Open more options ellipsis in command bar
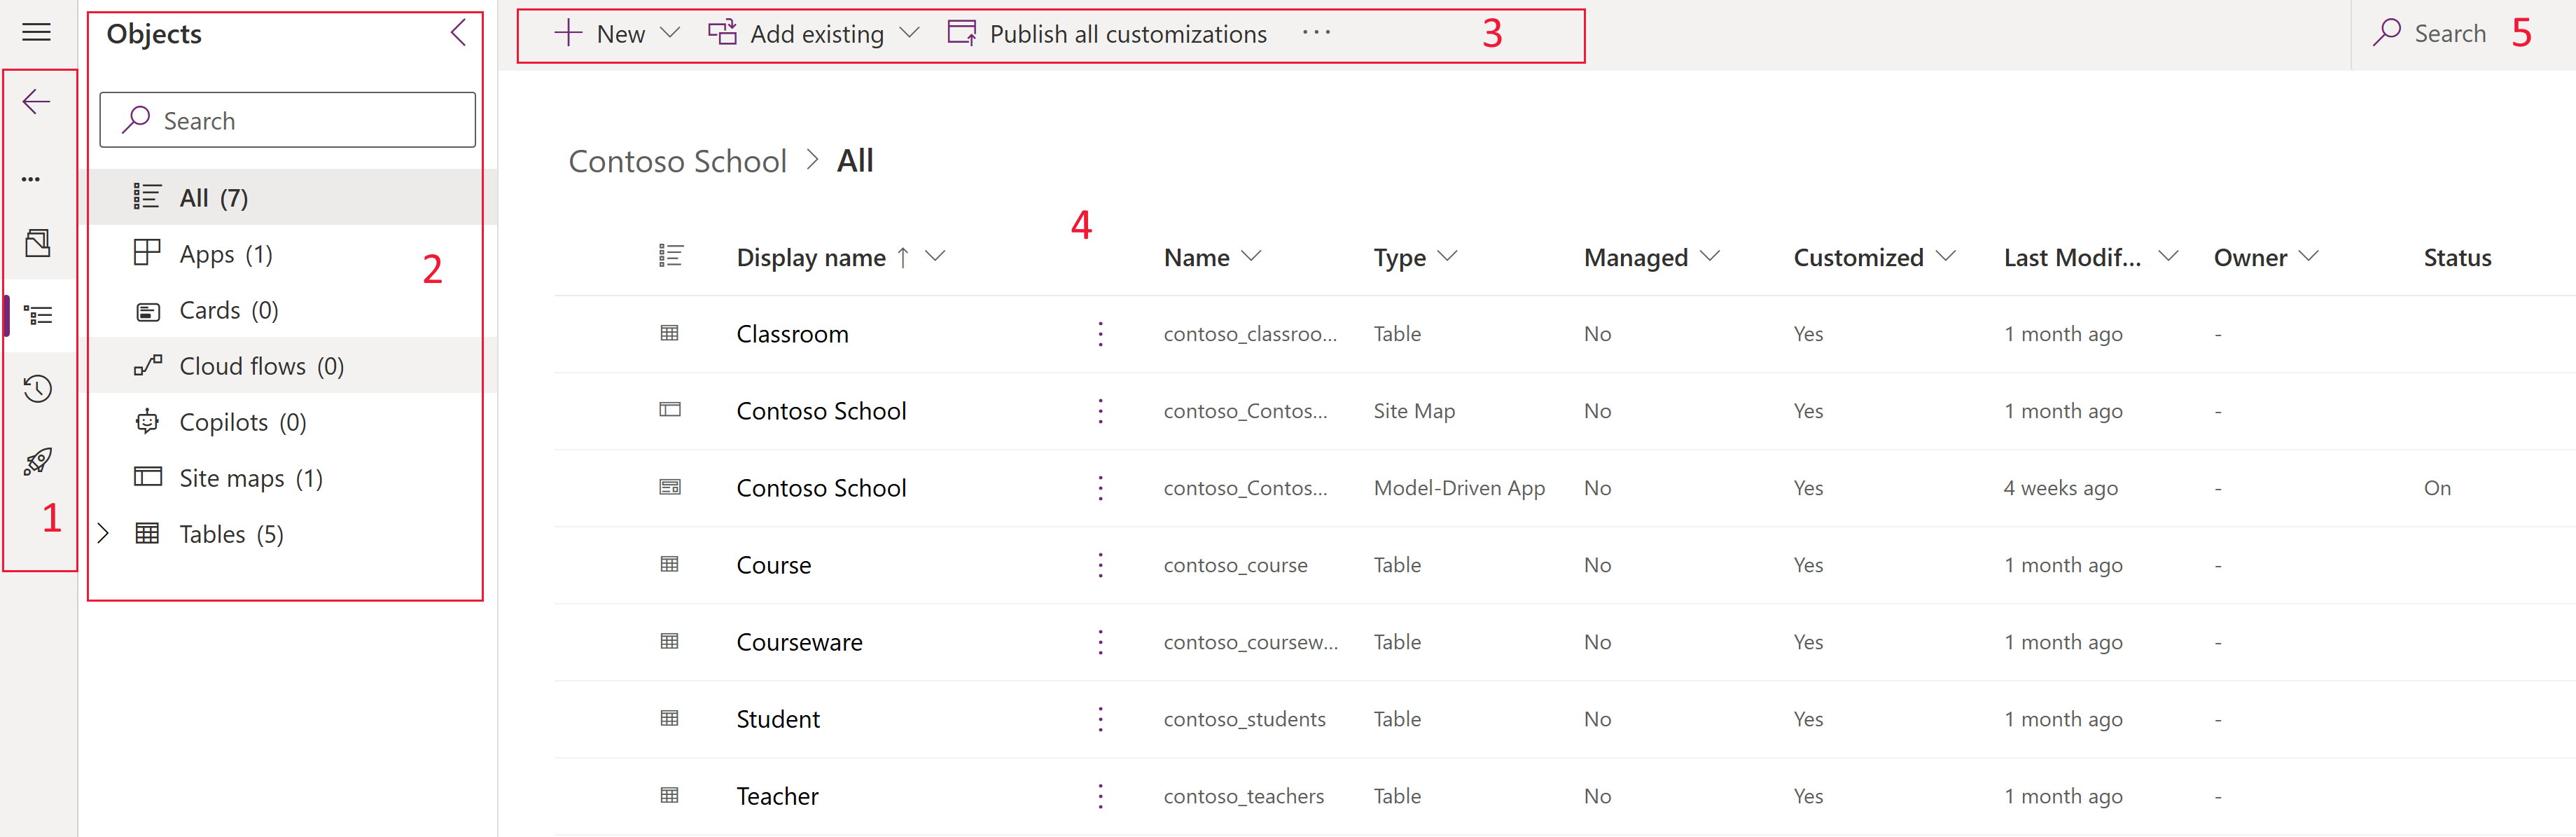This screenshot has width=2576, height=837. 1316,32
